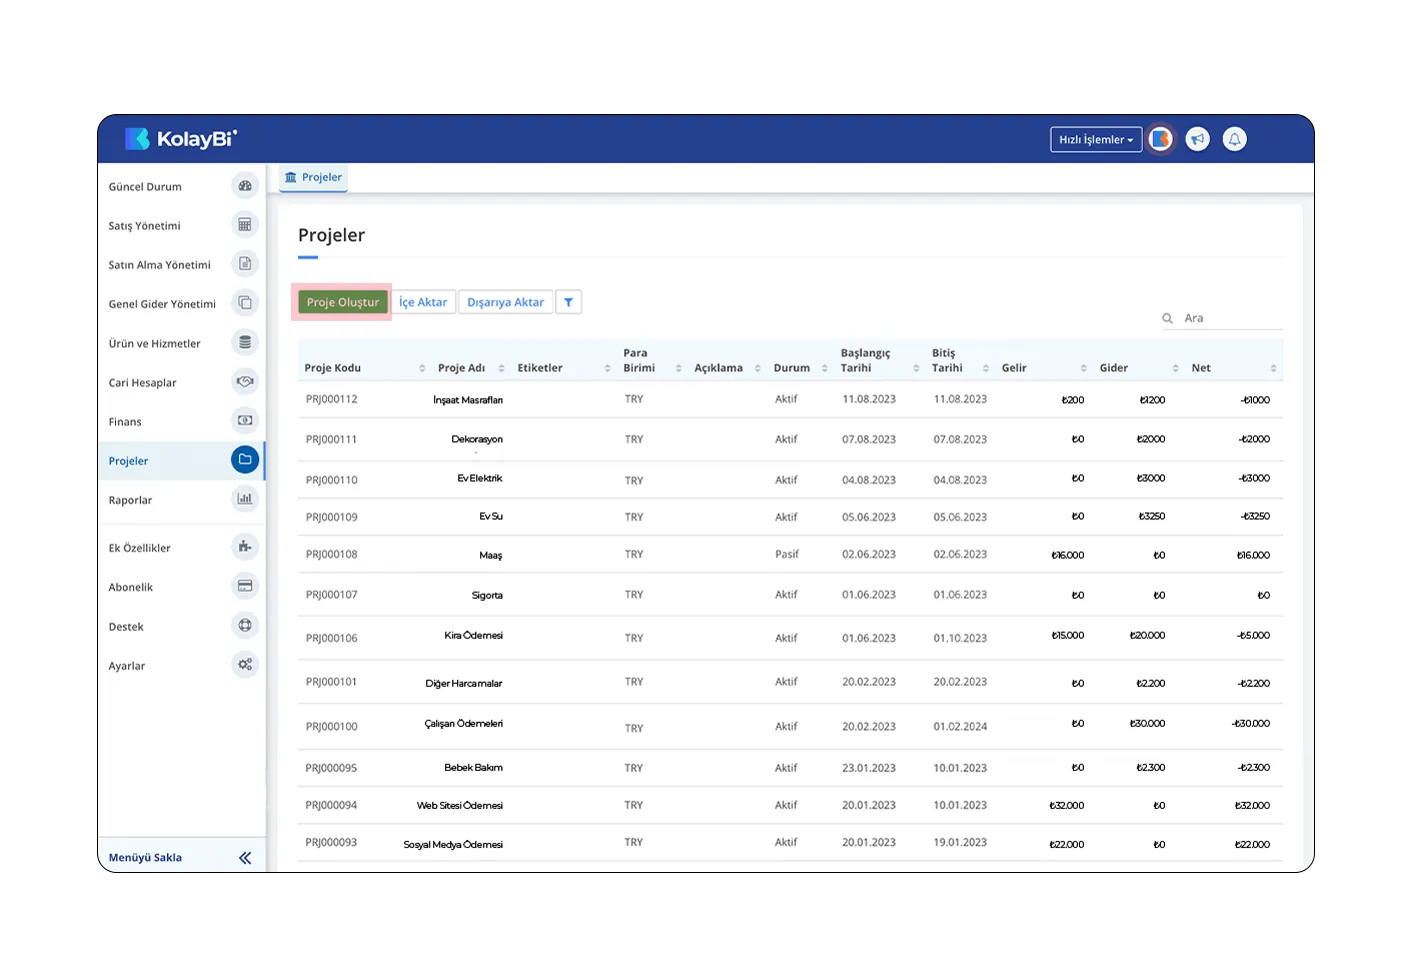Image resolution: width=1412 pixels, height=960 pixels.
Task: Sort by Gelir column arrows
Action: coord(1083,368)
